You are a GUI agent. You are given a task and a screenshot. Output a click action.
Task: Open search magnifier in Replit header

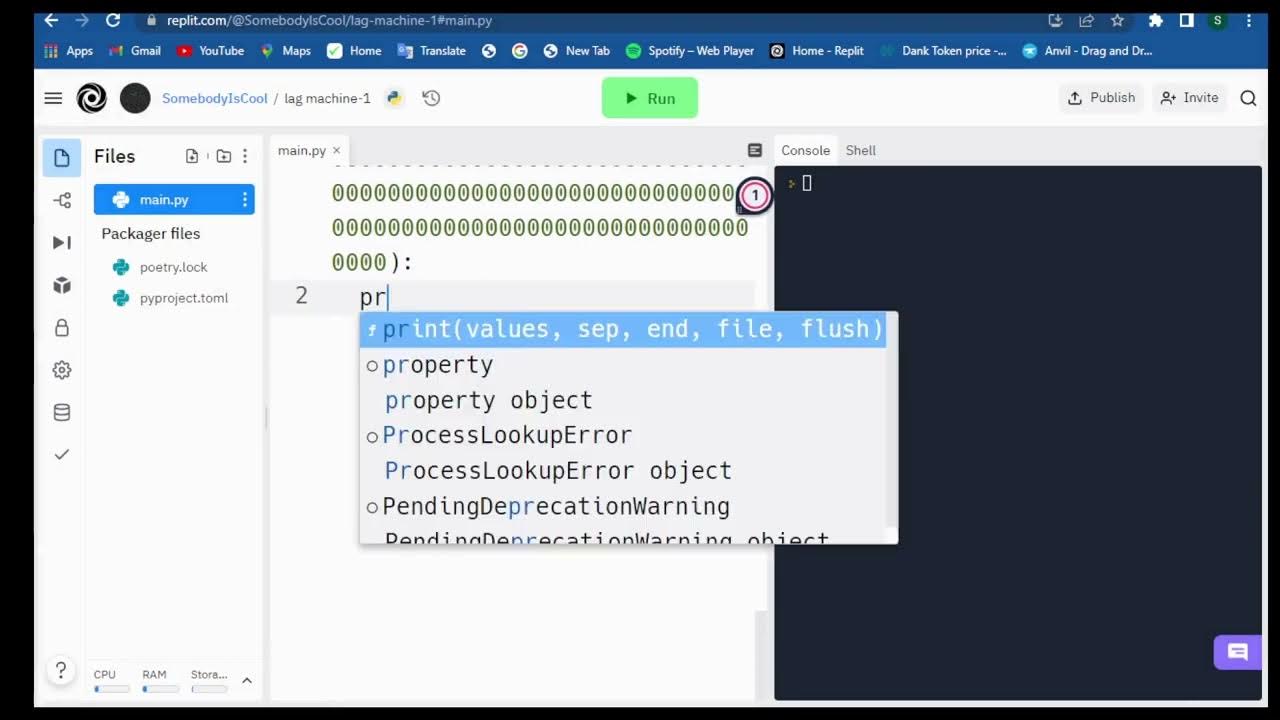coord(1248,98)
